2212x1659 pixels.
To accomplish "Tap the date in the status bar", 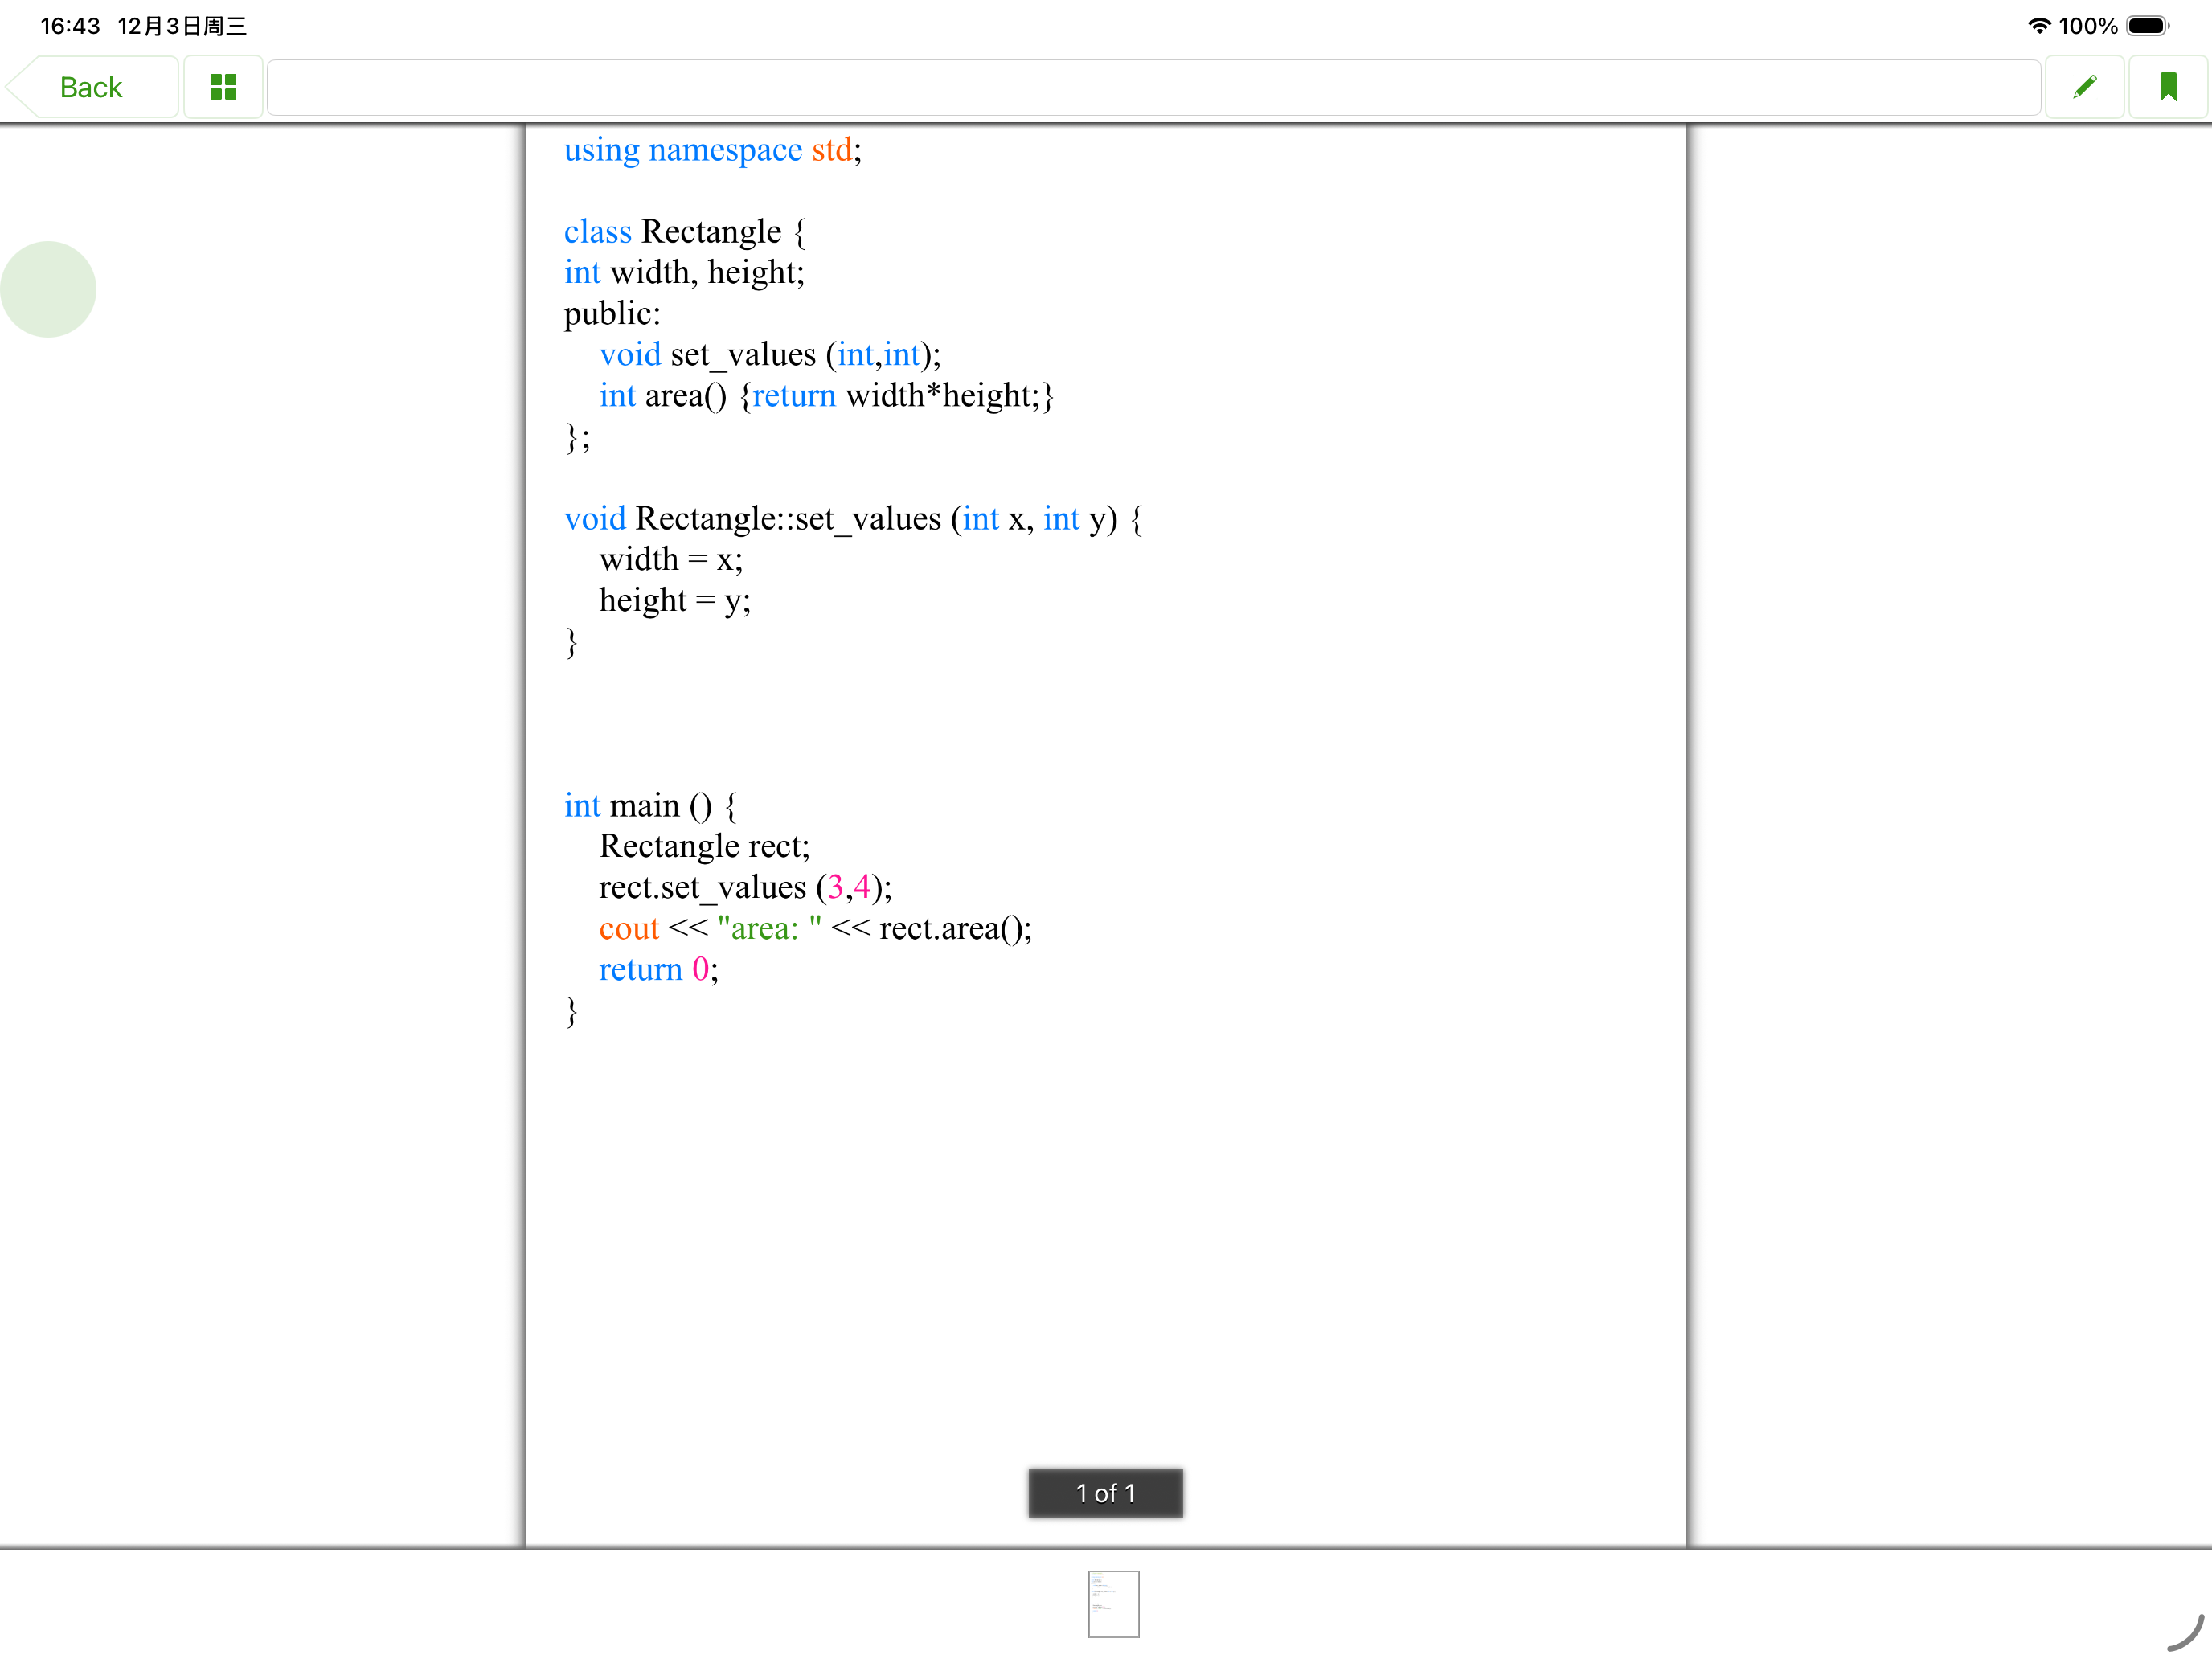I will coord(182,26).
